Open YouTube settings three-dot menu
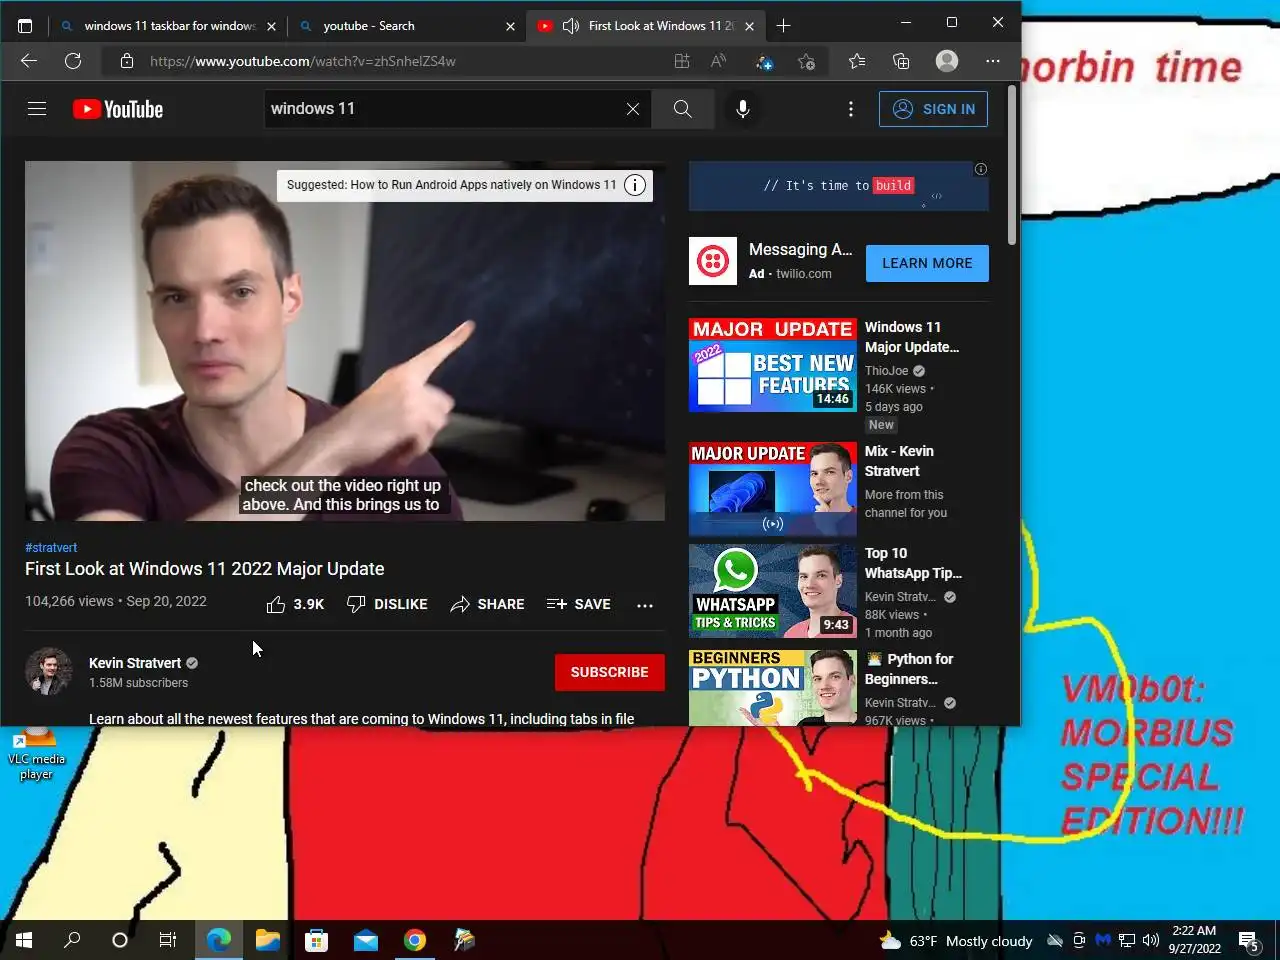1280x960 pixels. (851, 109)
